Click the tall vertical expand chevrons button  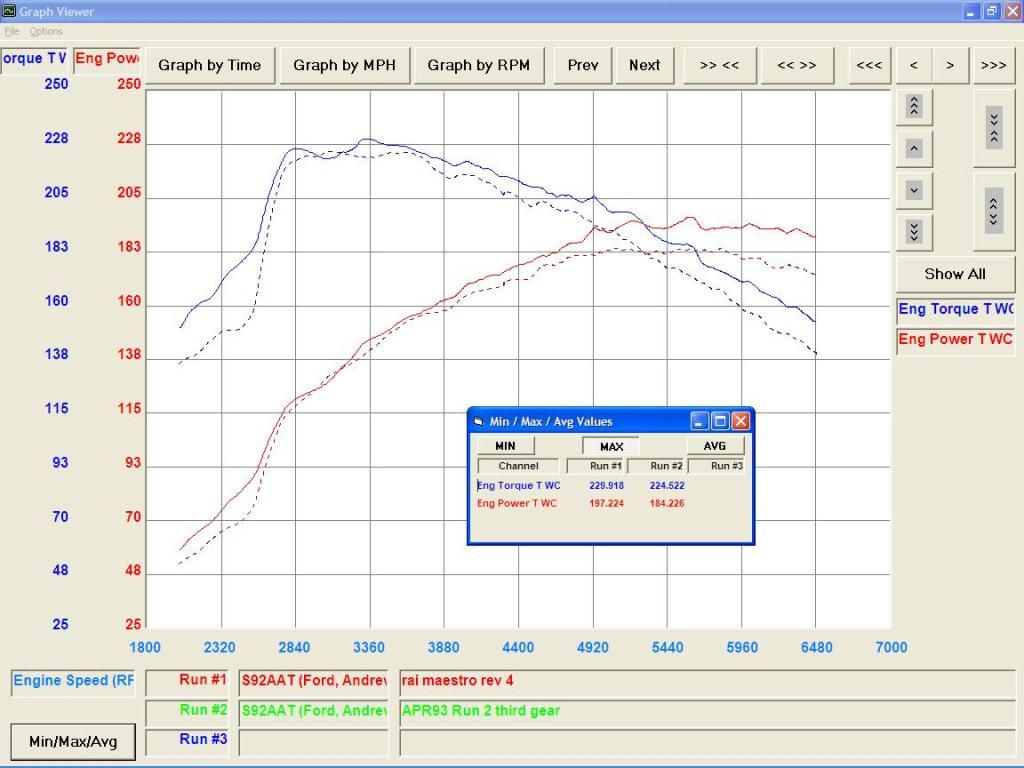tap(994, 212)
